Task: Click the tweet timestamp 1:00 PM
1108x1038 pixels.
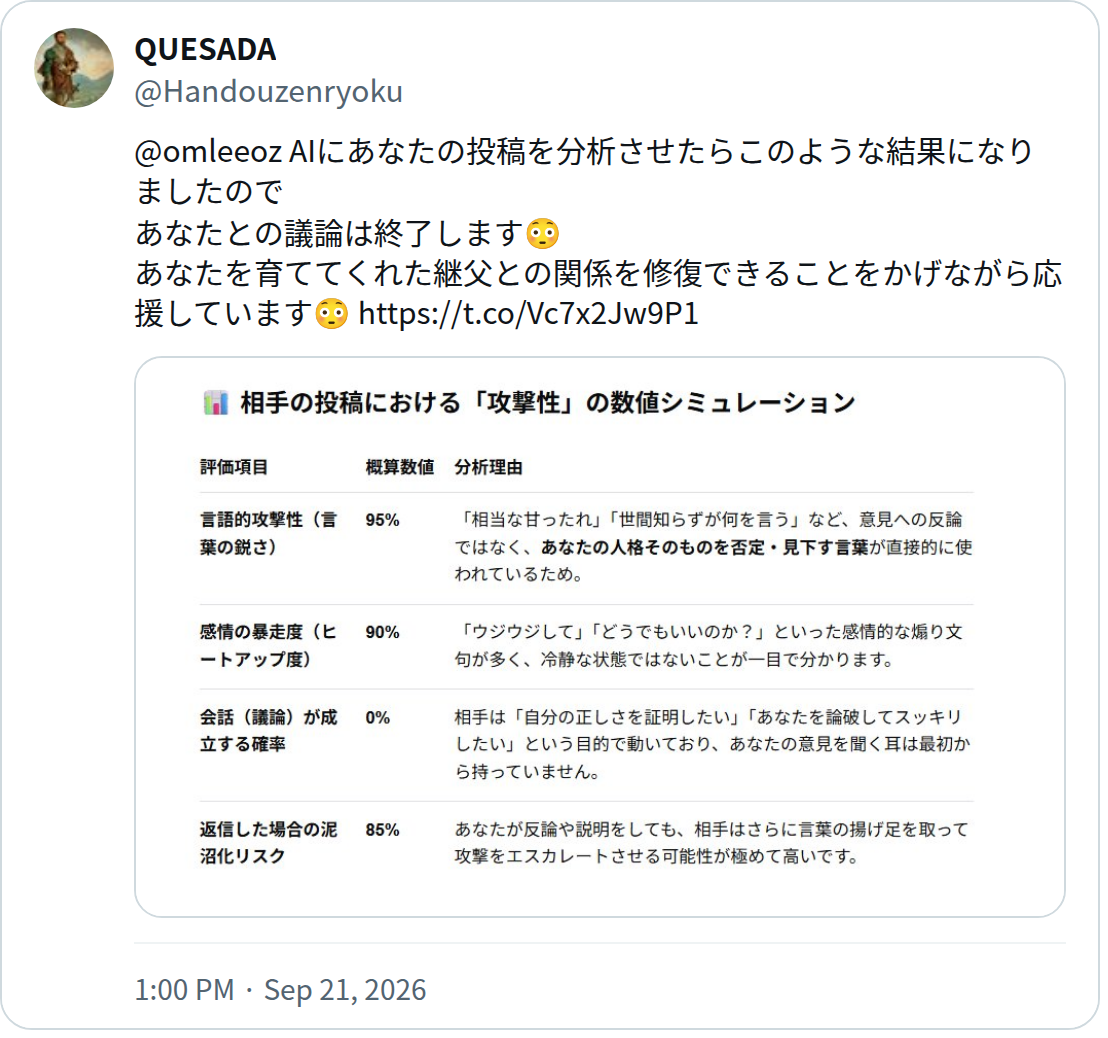Action: (x=184, y=990)
